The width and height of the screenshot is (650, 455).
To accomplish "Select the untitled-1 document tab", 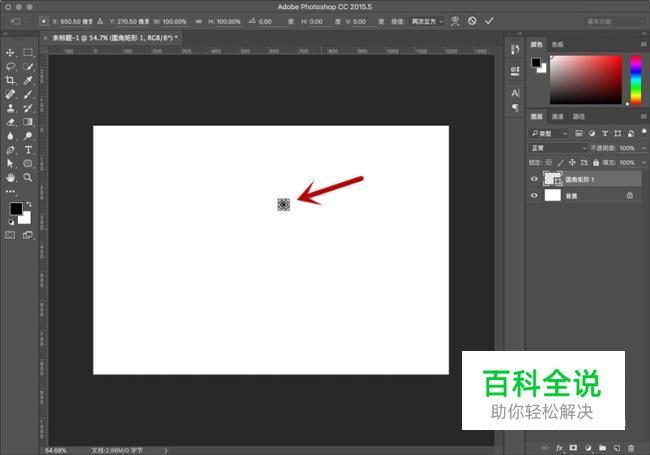I will tap(114, 38).
